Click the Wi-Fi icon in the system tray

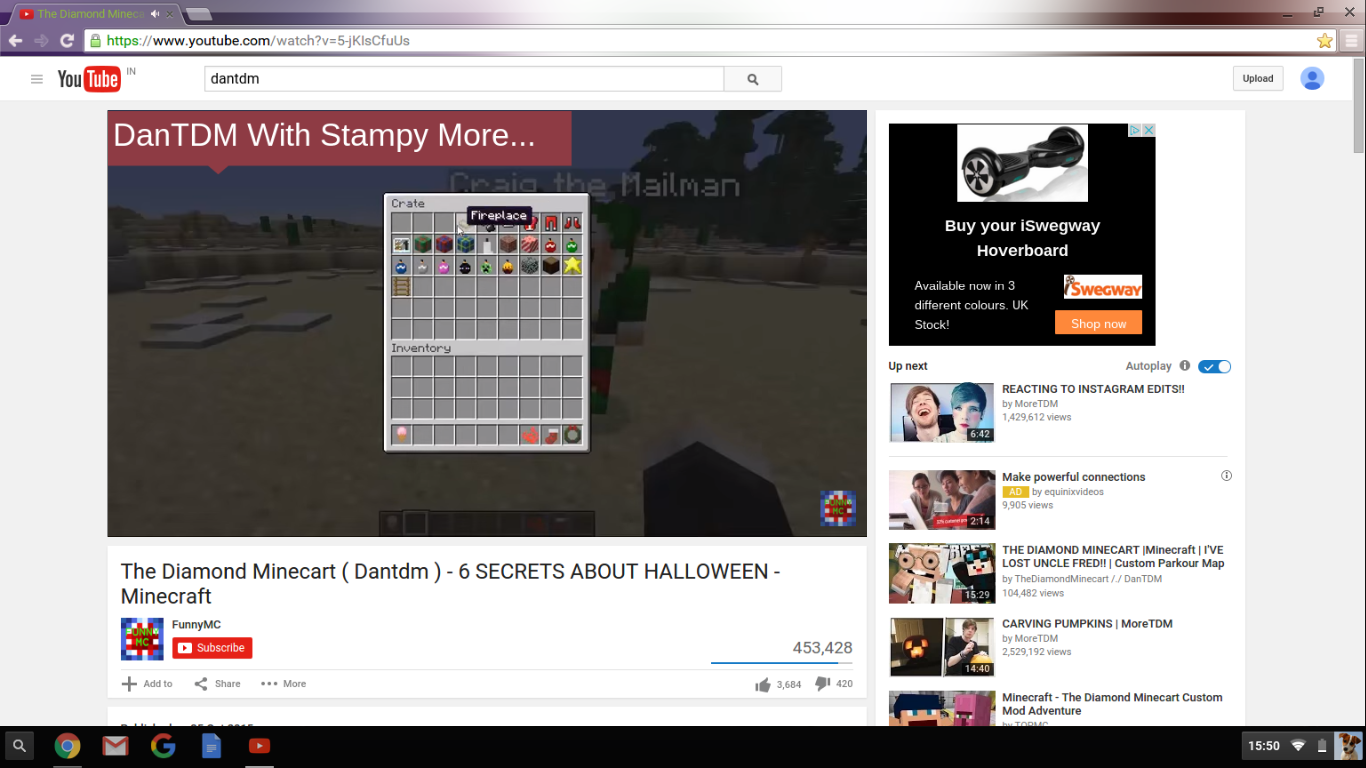(1298, 746)
